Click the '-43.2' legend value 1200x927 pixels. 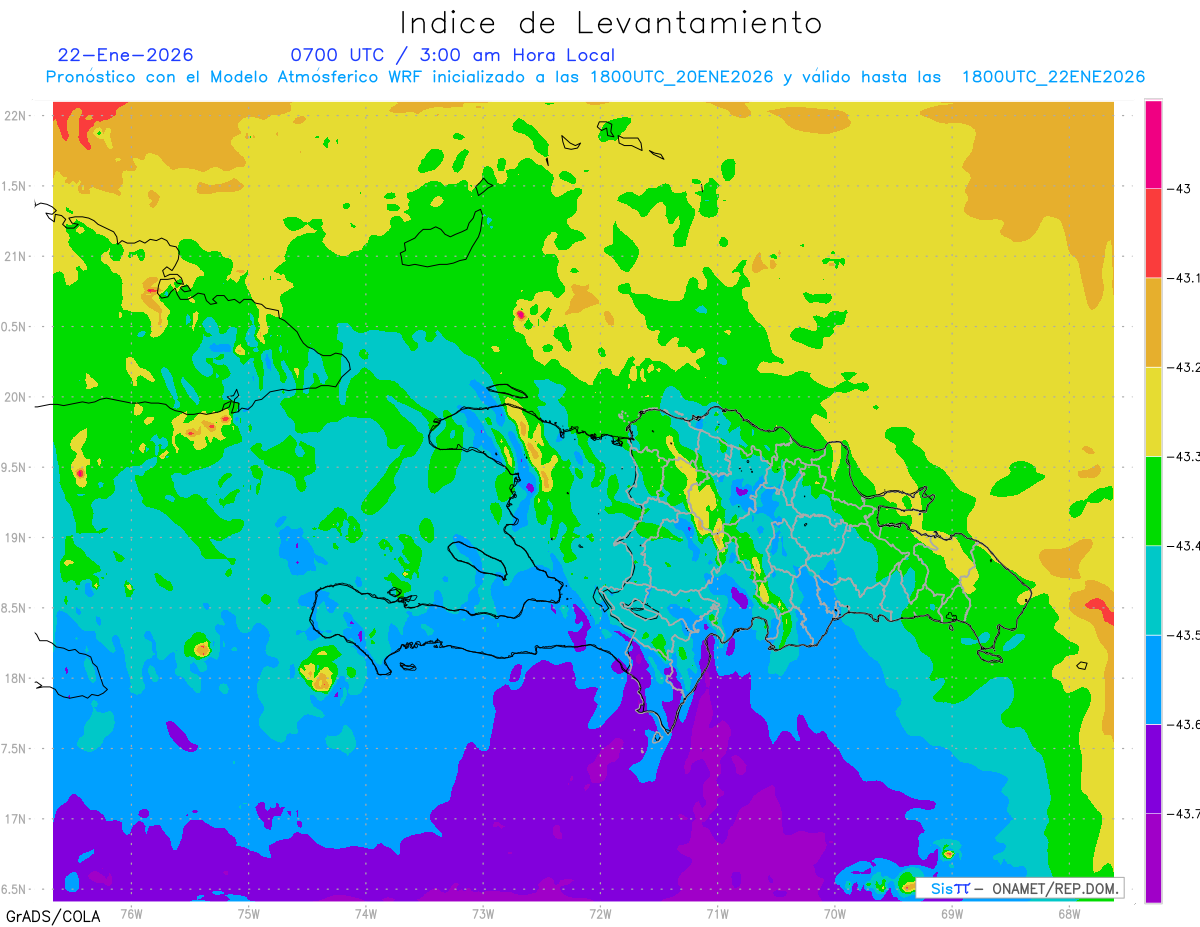[x=1183, y=367]
